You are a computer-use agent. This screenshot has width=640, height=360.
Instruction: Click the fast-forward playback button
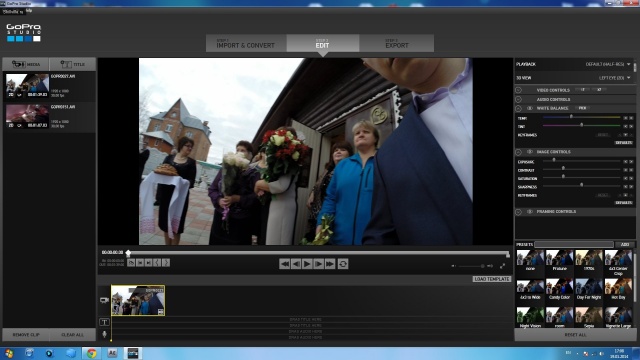click(x=330, y=264)
